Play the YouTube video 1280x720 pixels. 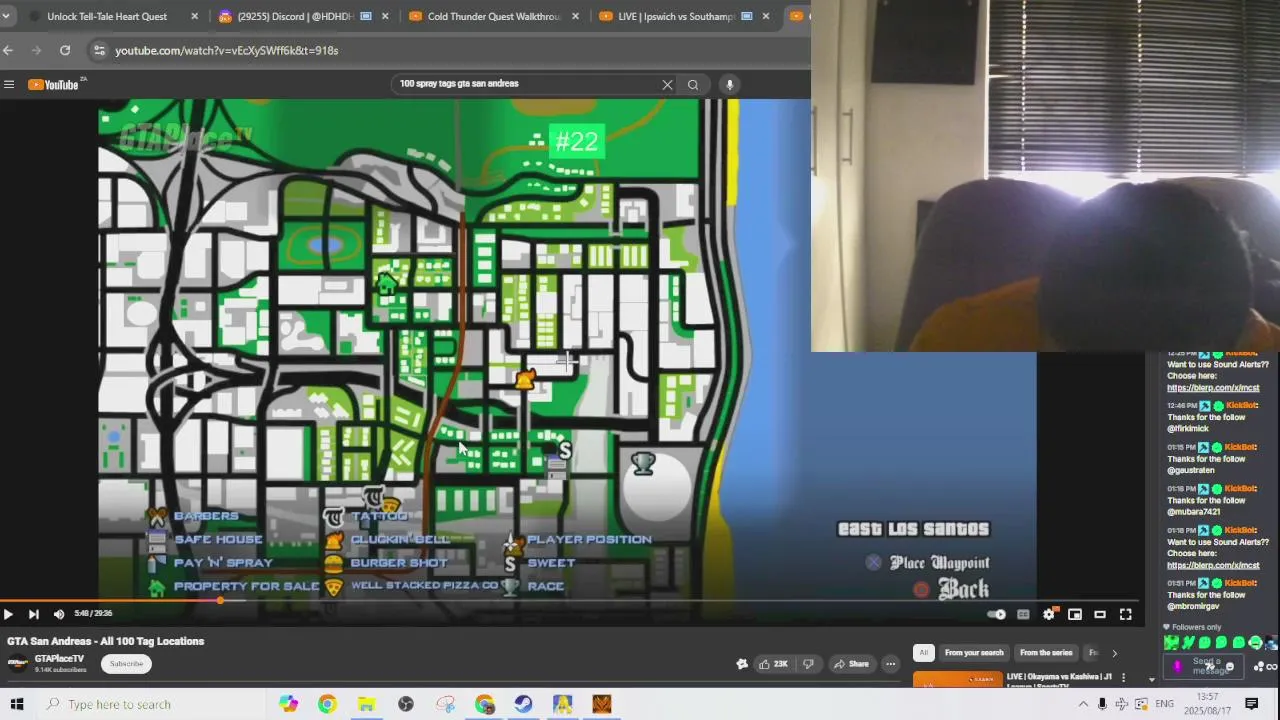(8, 614)
